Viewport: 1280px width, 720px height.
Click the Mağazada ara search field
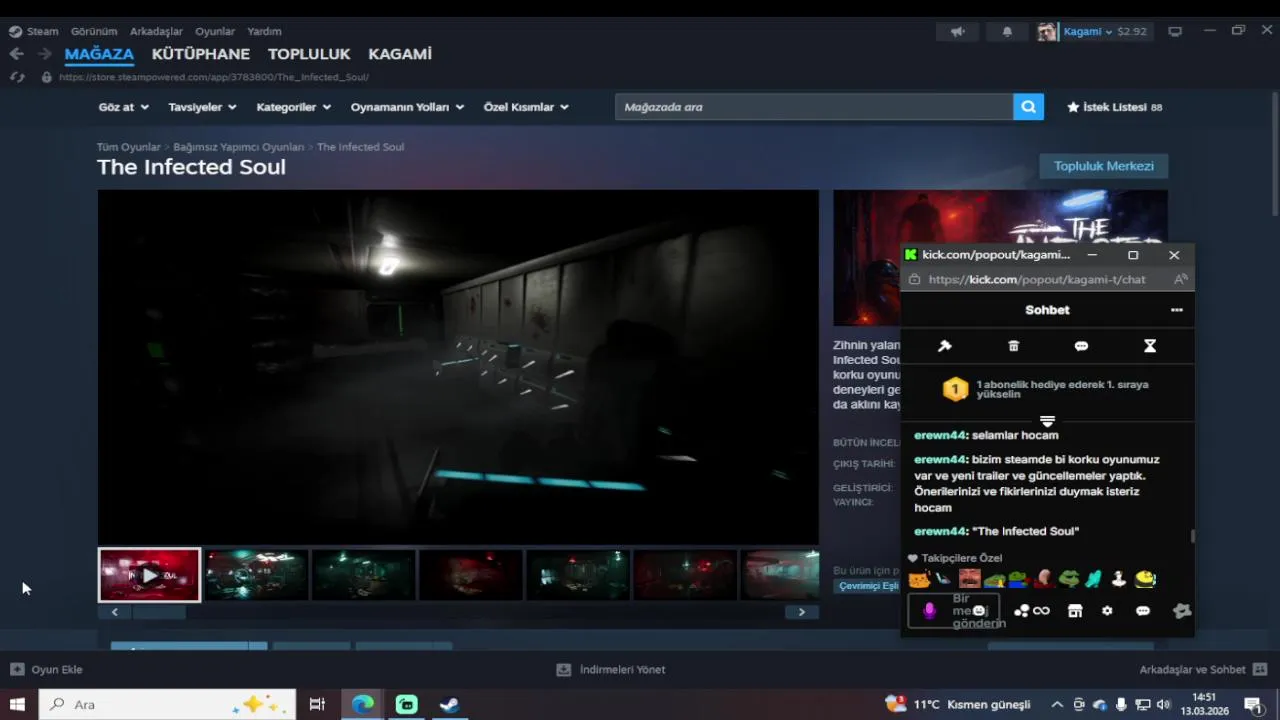pyautogui.click(x=814, y=107)
